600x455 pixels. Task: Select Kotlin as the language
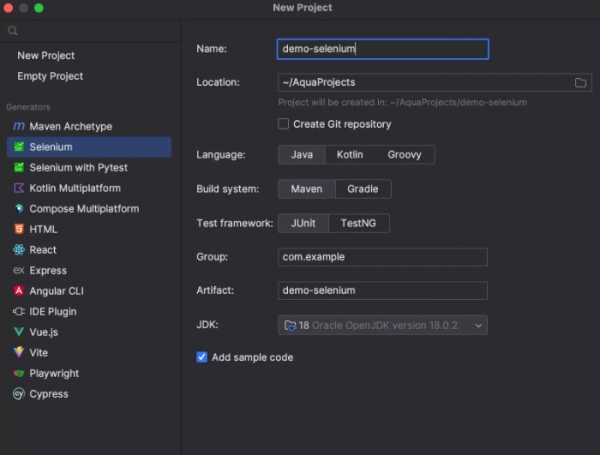pyautogui.click(x=350, y=155)
